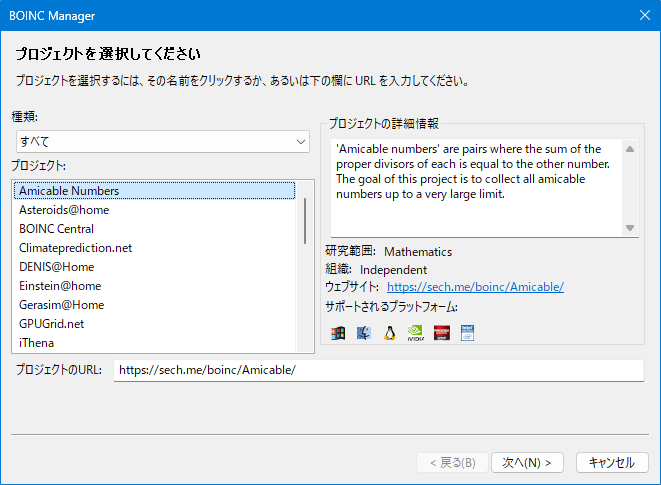
Task: Open the 種類 category dropdown
Action: pyautogui.click(x=163, y=142)
